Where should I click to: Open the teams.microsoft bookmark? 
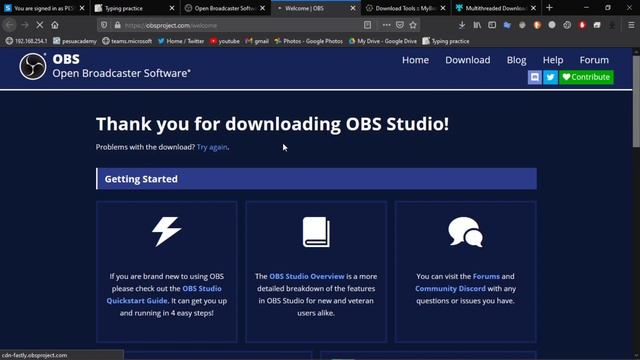tap(127, 41)
